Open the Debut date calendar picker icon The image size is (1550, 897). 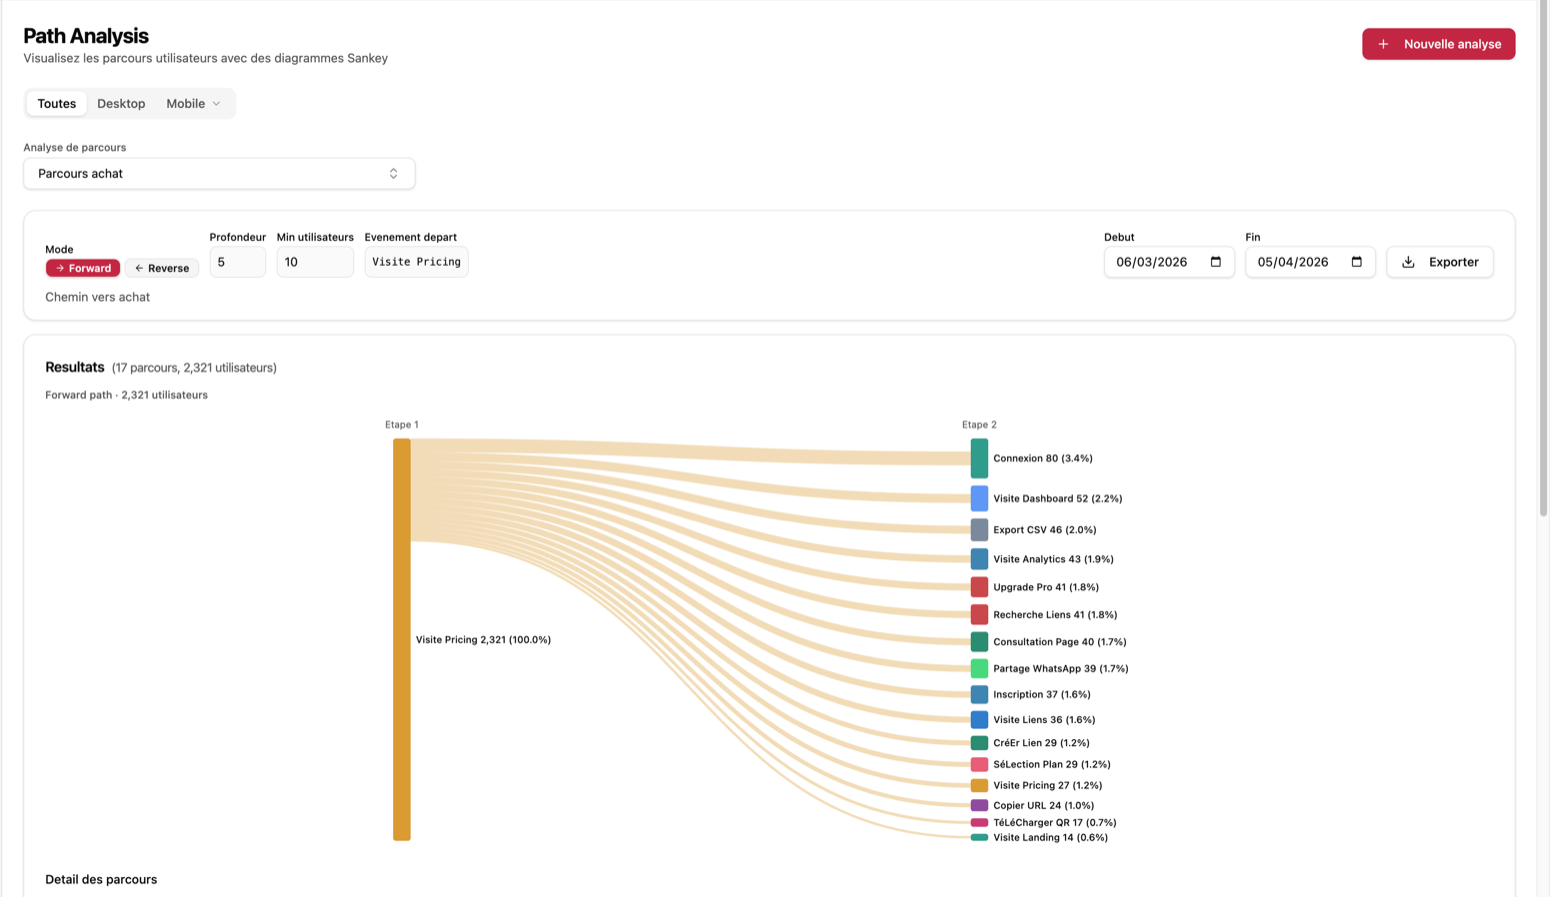tap(1216, 262)
